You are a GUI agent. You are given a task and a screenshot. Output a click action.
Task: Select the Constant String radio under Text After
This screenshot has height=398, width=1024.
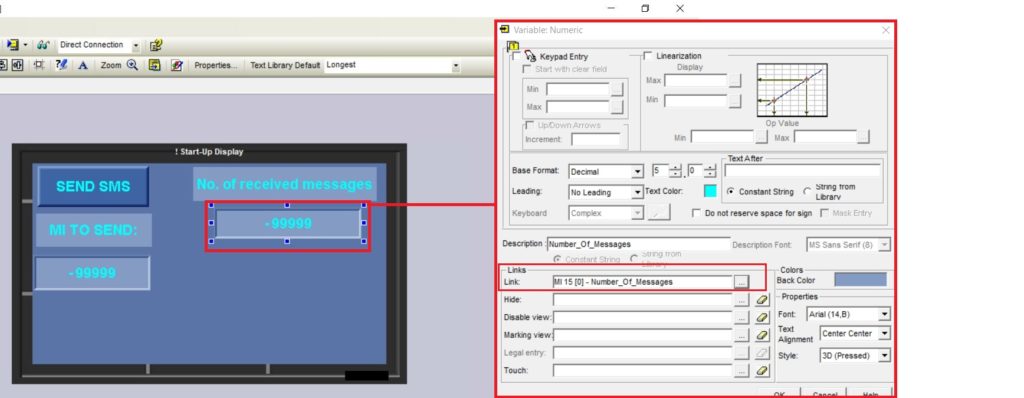(x=730, y=191)
